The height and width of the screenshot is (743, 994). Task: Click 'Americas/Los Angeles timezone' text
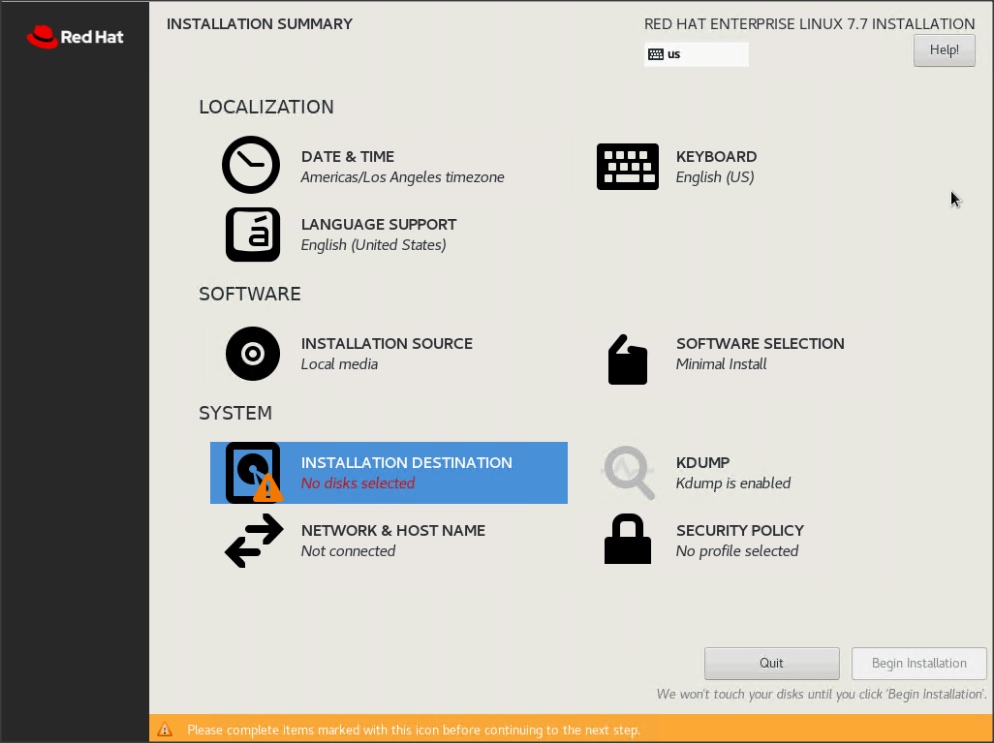point(403,178)
